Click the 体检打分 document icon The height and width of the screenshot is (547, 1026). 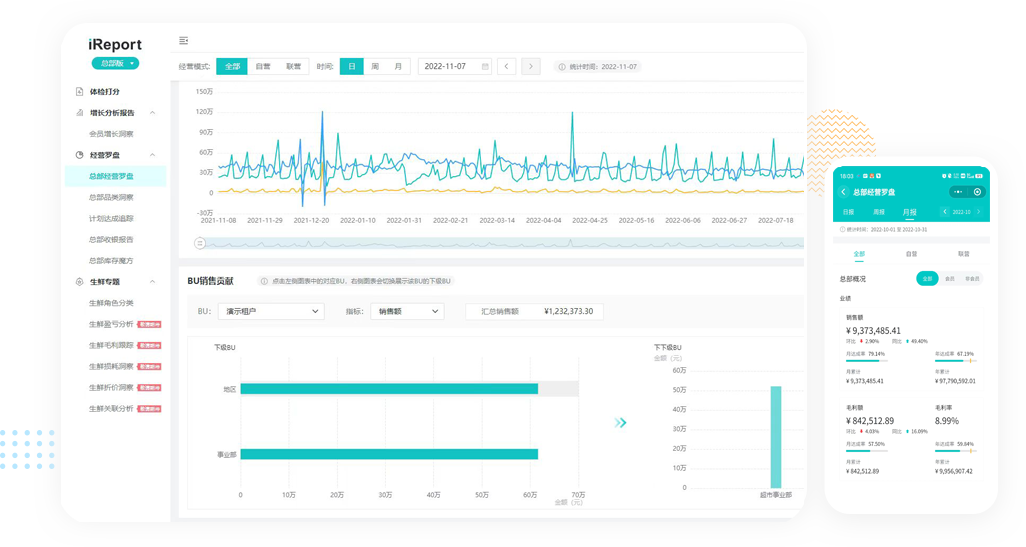pyautogui.click(x=79, y=92)
